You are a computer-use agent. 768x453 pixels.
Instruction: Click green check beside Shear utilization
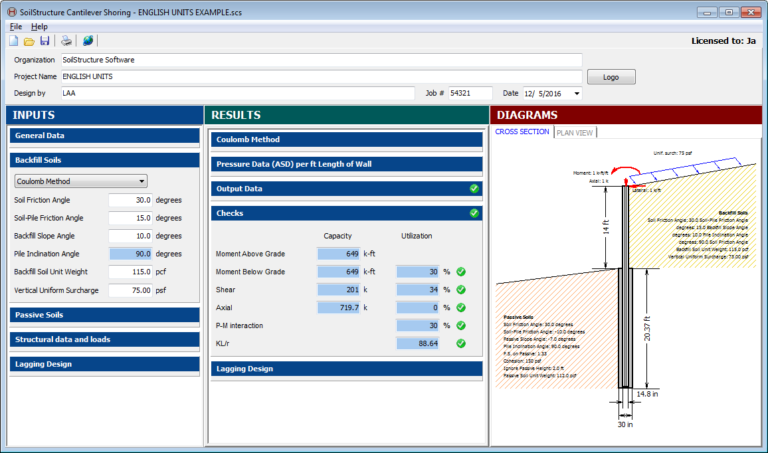point(461,289)
